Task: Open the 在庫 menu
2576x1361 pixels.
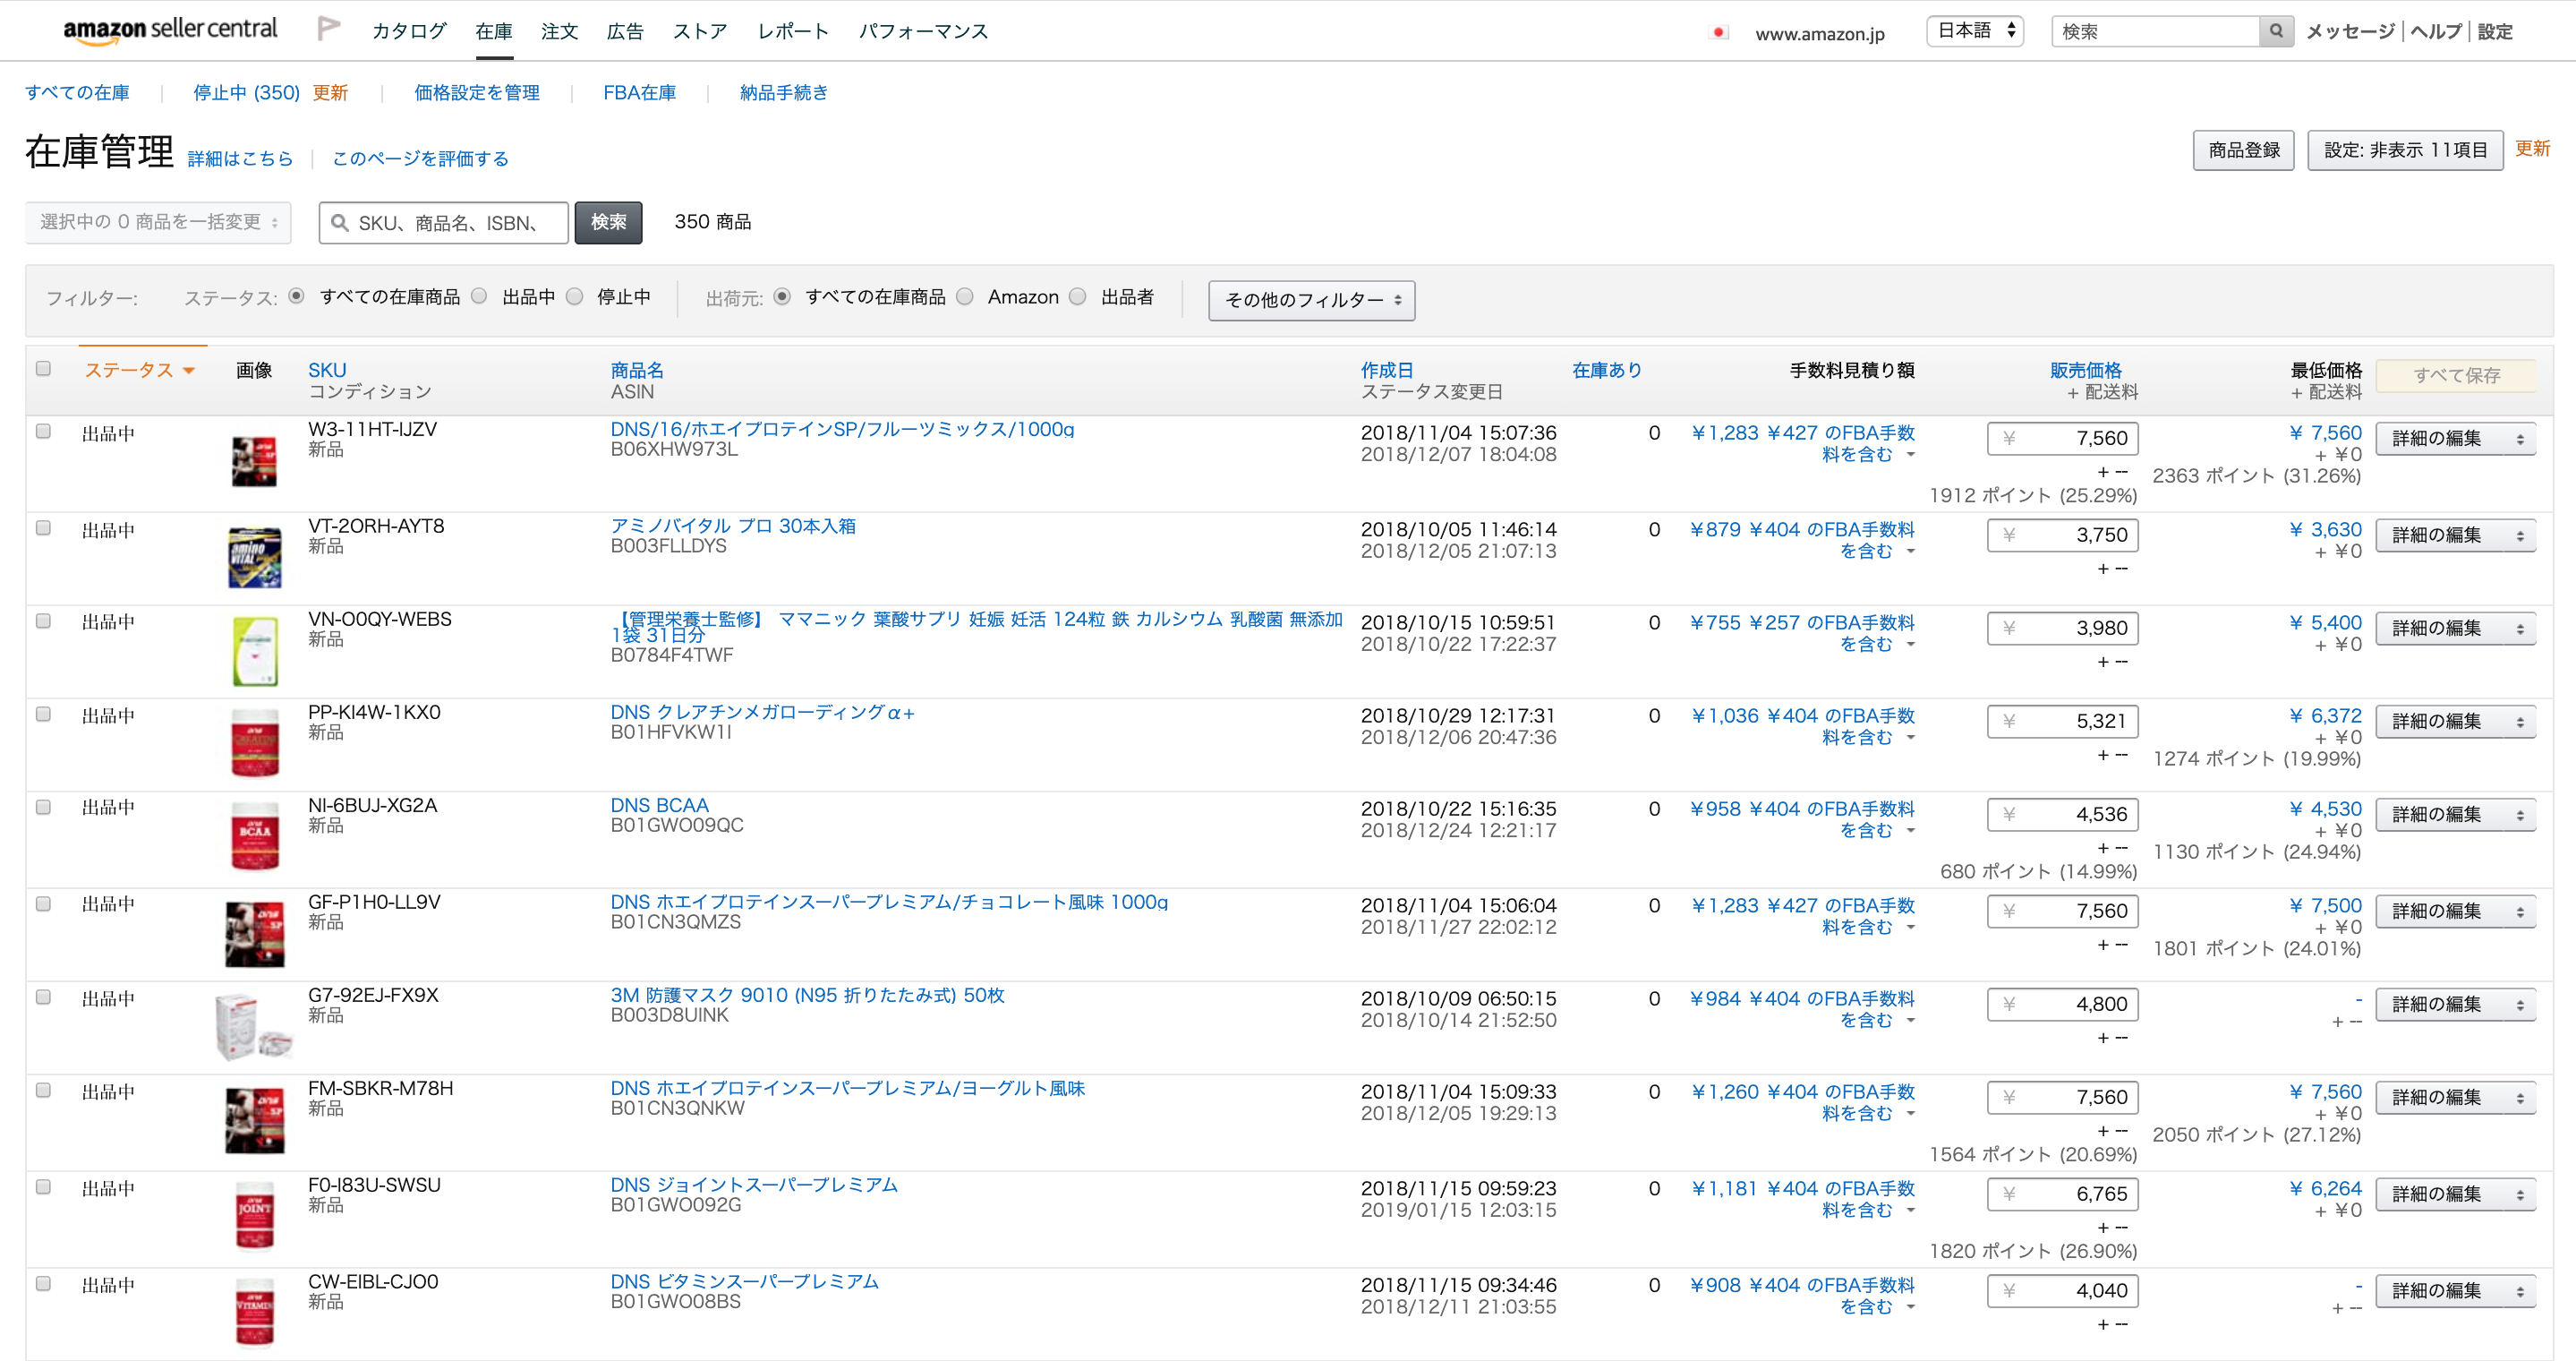Action: [494, 31]
